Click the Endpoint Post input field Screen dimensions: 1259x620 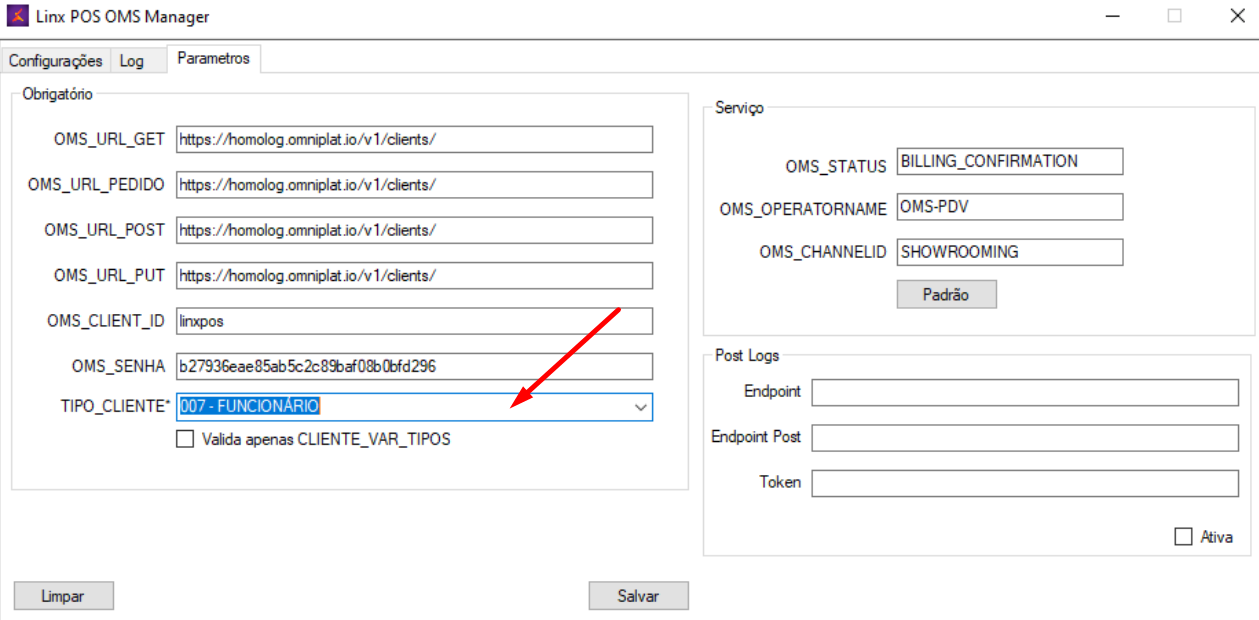click(1025, 438)
